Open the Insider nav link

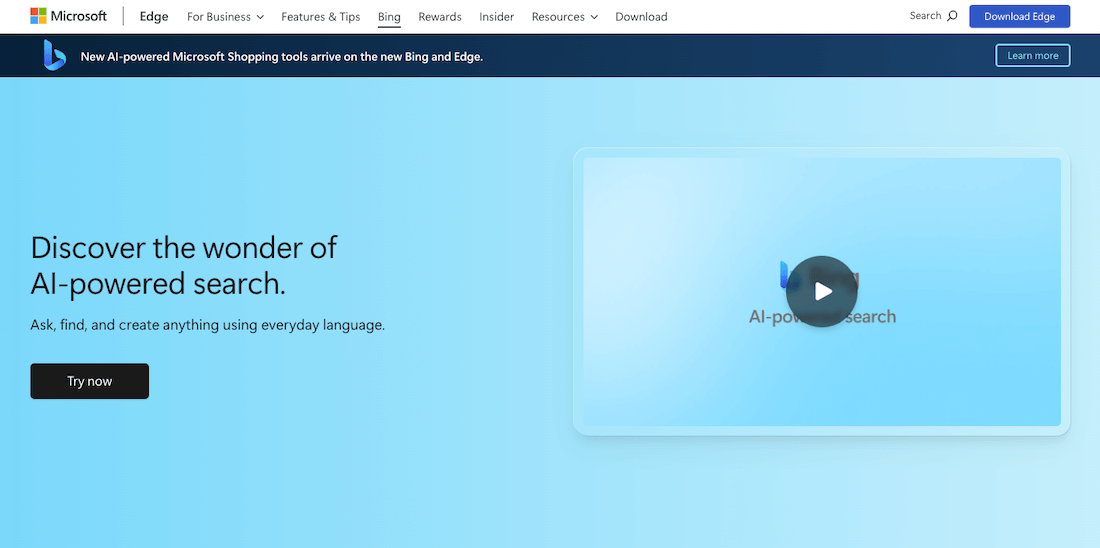point(497,16)
